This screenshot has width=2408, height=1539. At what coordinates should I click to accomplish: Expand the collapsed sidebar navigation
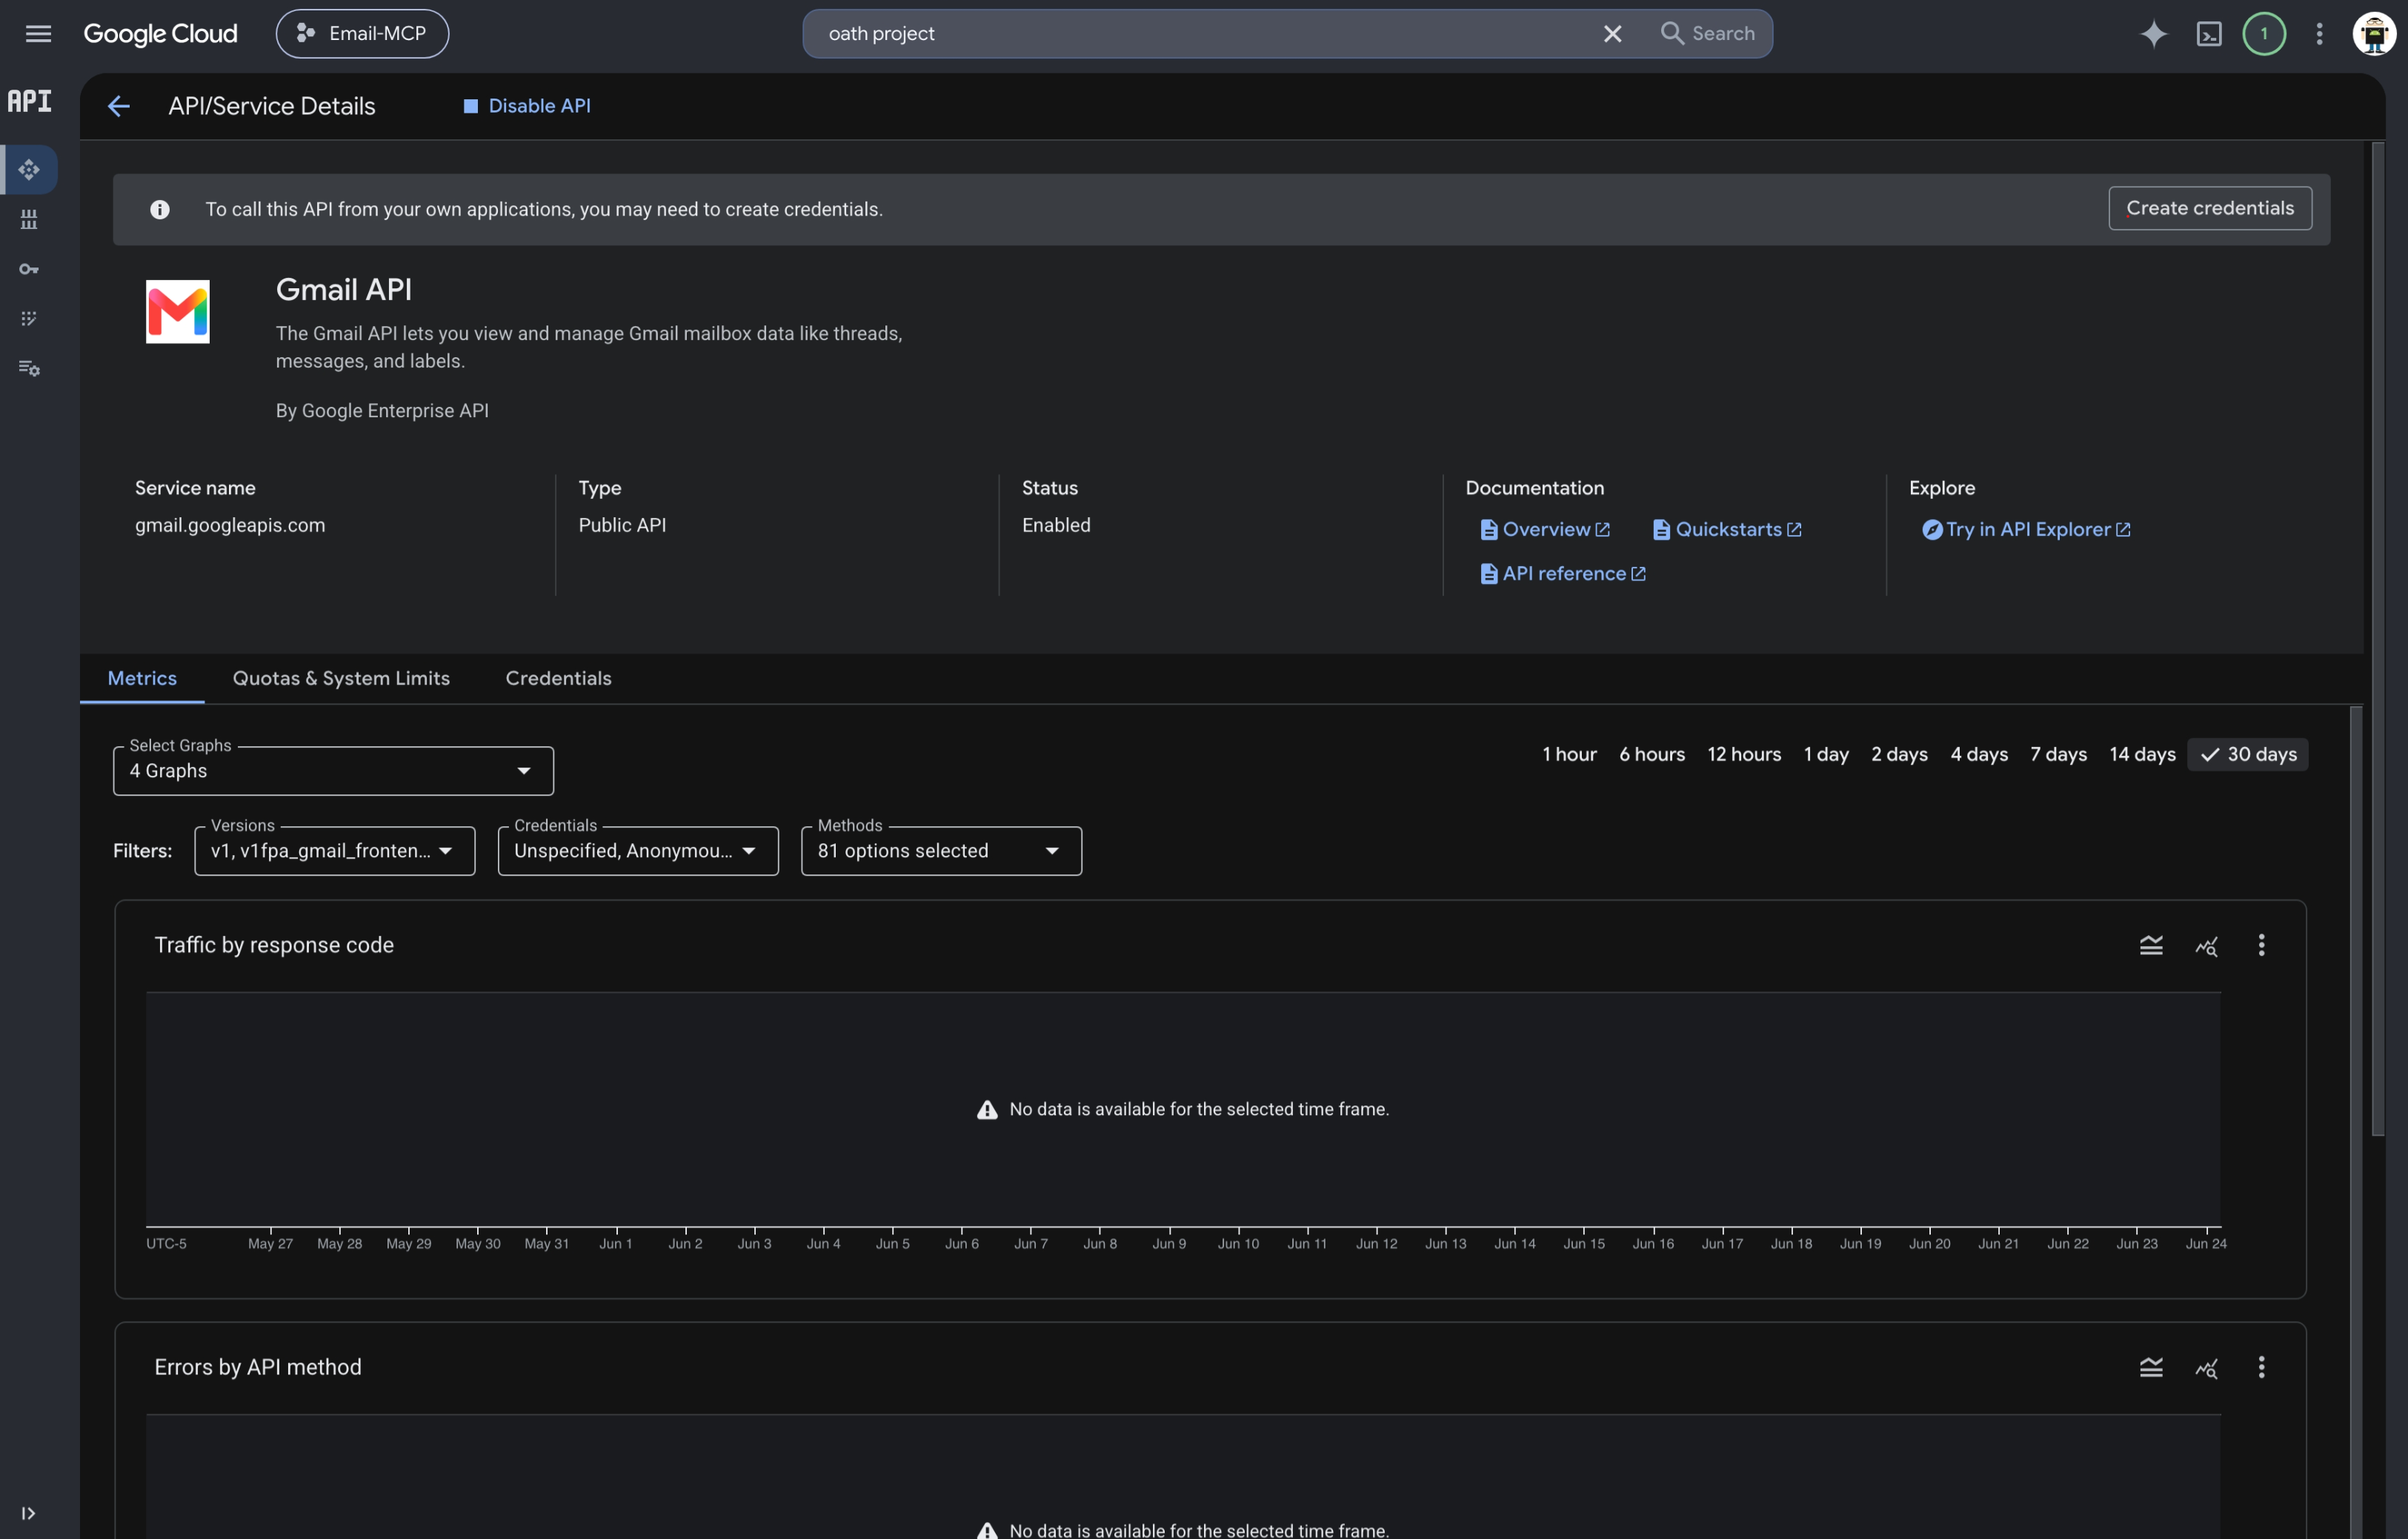point(28,1513)
